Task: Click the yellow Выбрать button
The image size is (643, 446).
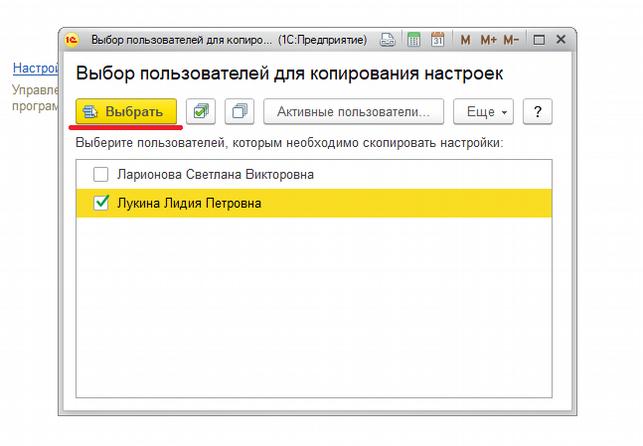Action: [x=126, y=112]
